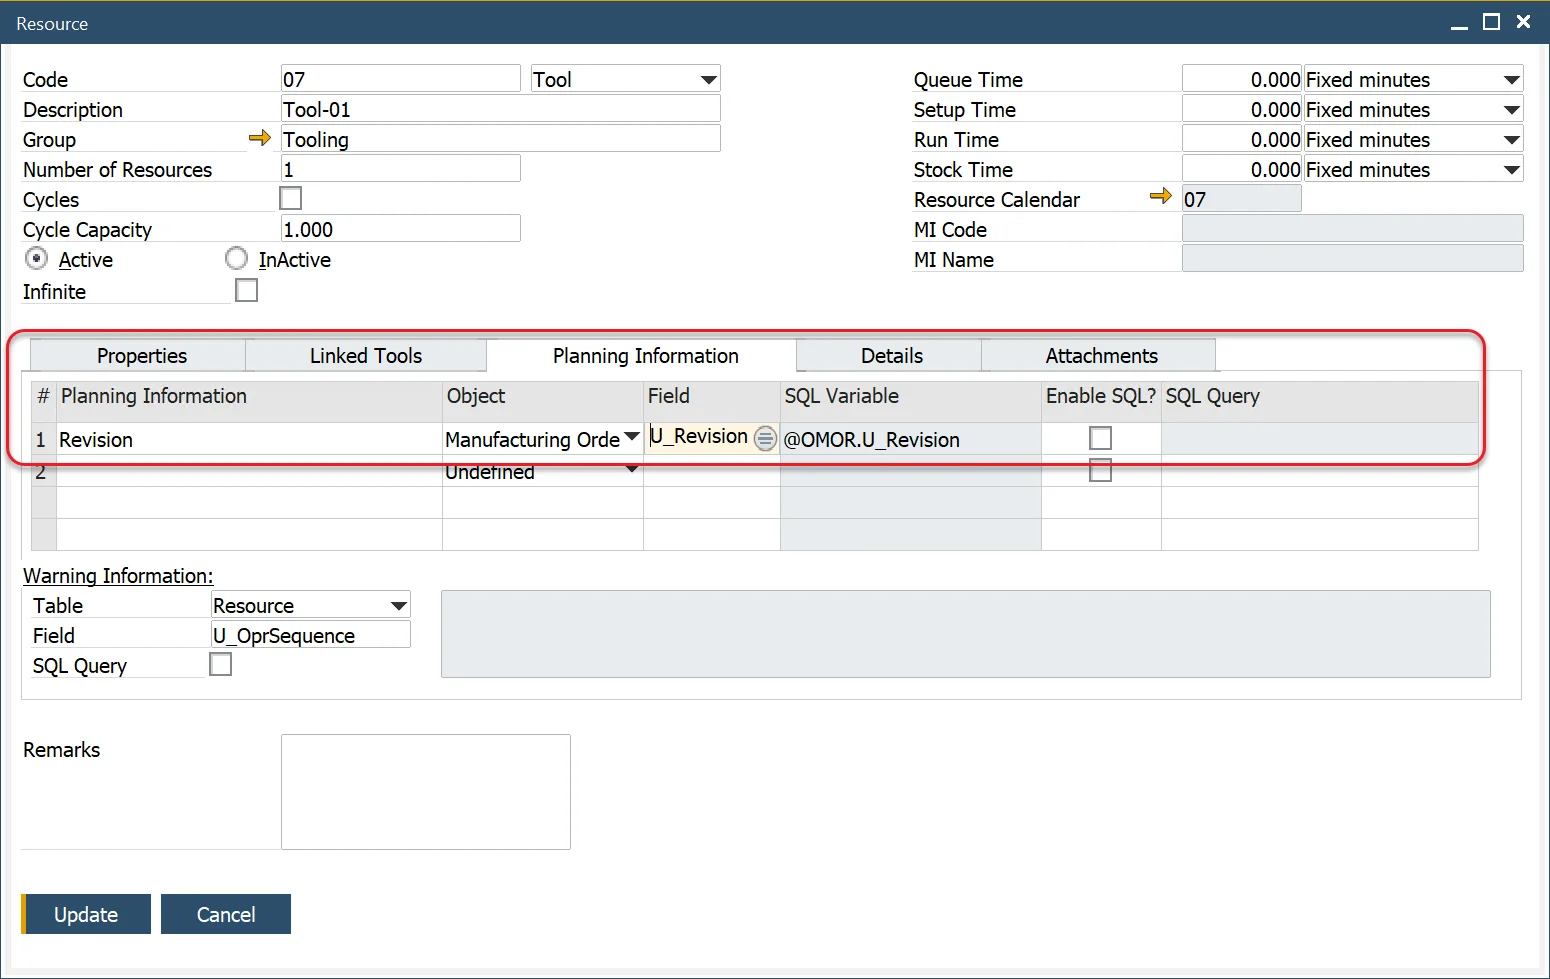
Task: Switch to the Attachments tab
Action: pos(1100,355)
